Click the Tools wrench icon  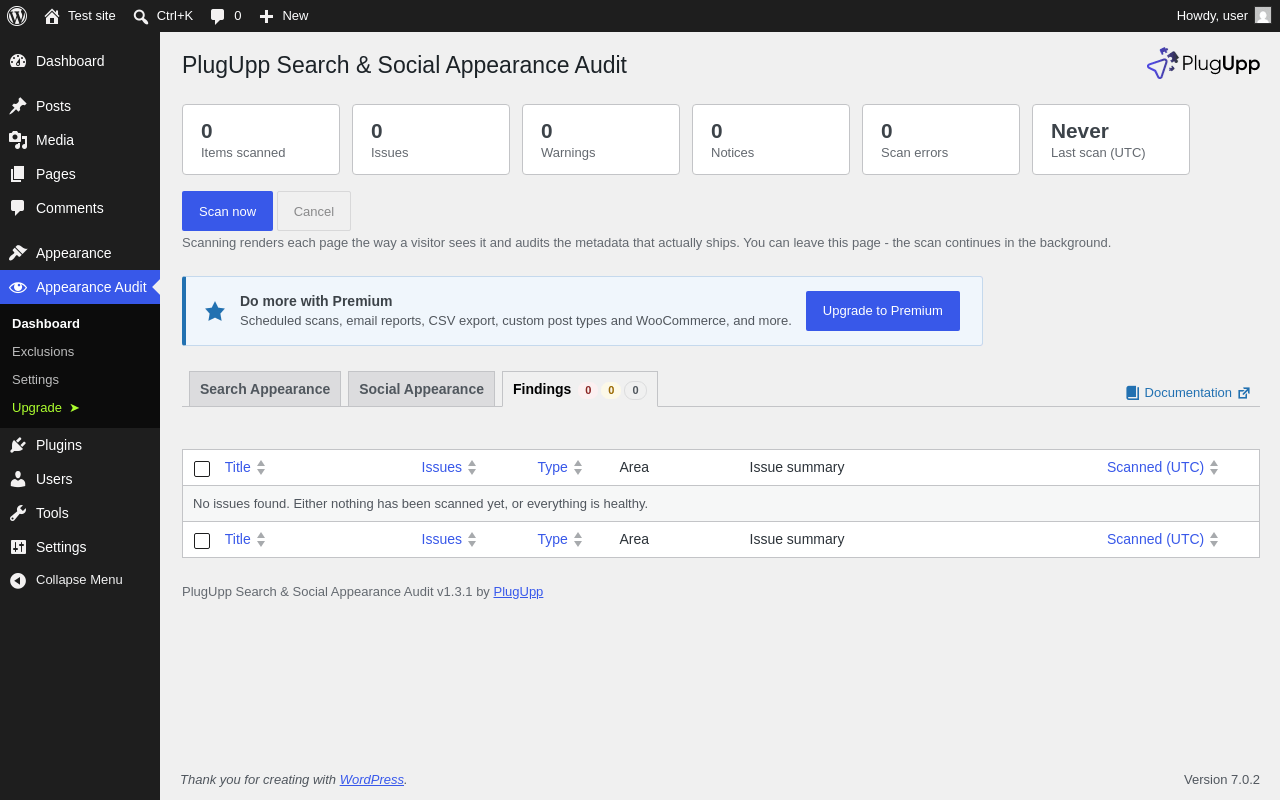18,513
